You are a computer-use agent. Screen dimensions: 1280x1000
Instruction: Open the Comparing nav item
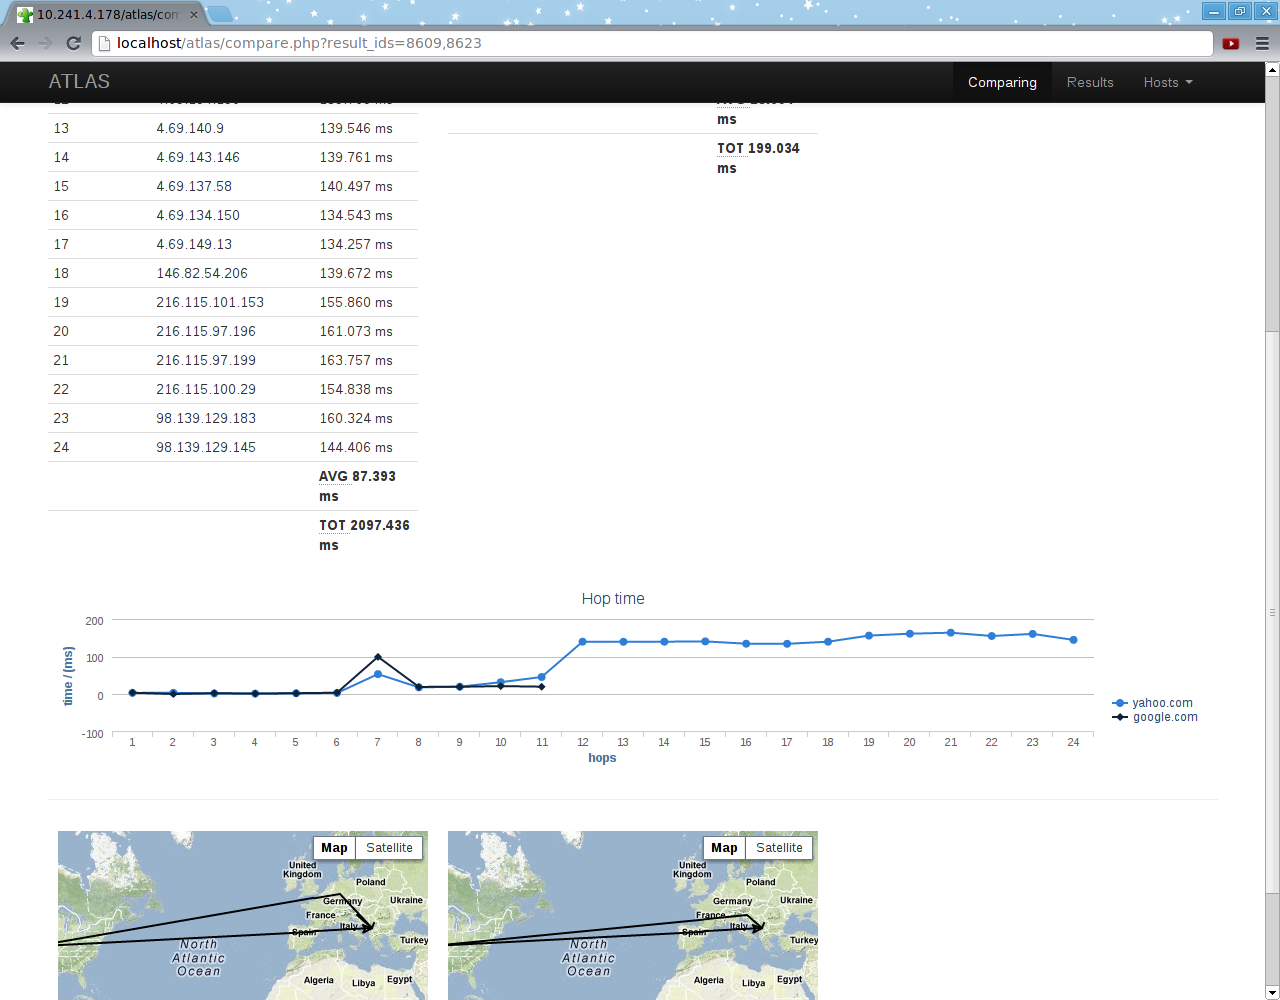point(1002,82)
